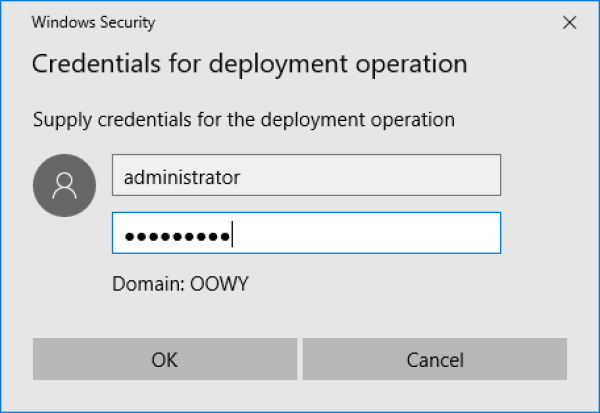Screen dimensions: 600x413
Task: Click the user avatar icon
Action: coord(66,186)
